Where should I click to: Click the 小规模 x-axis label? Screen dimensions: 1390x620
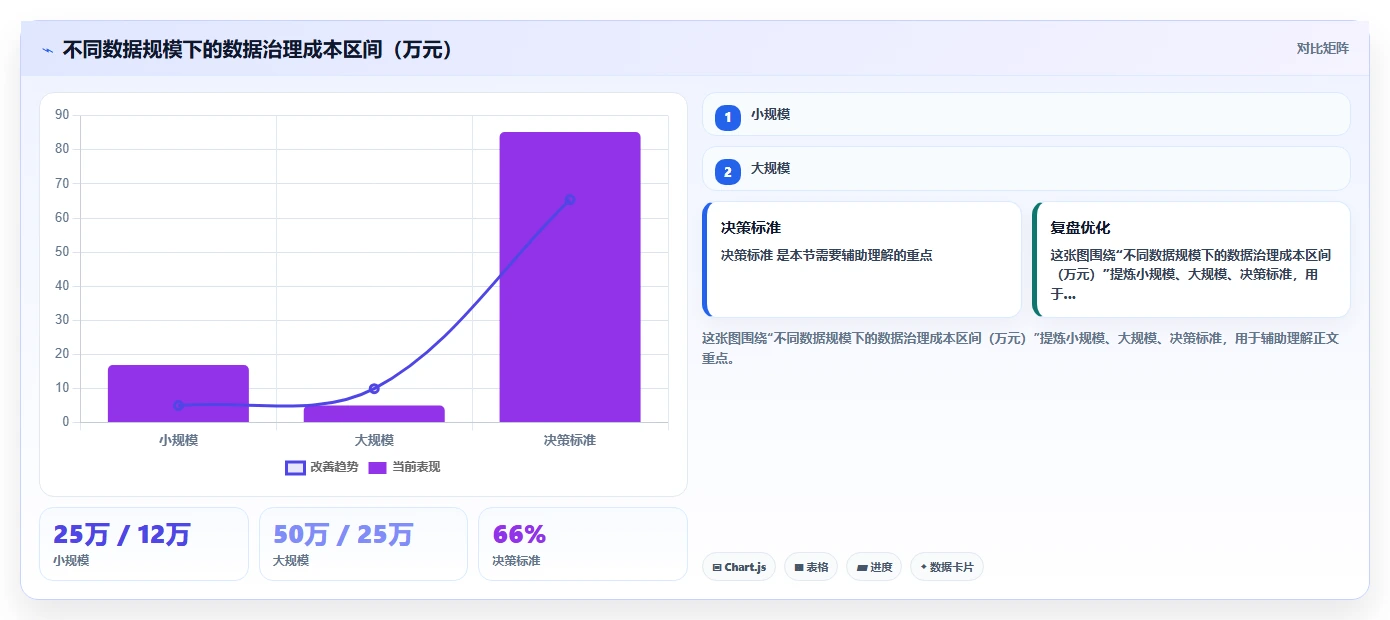click(178, 440)
